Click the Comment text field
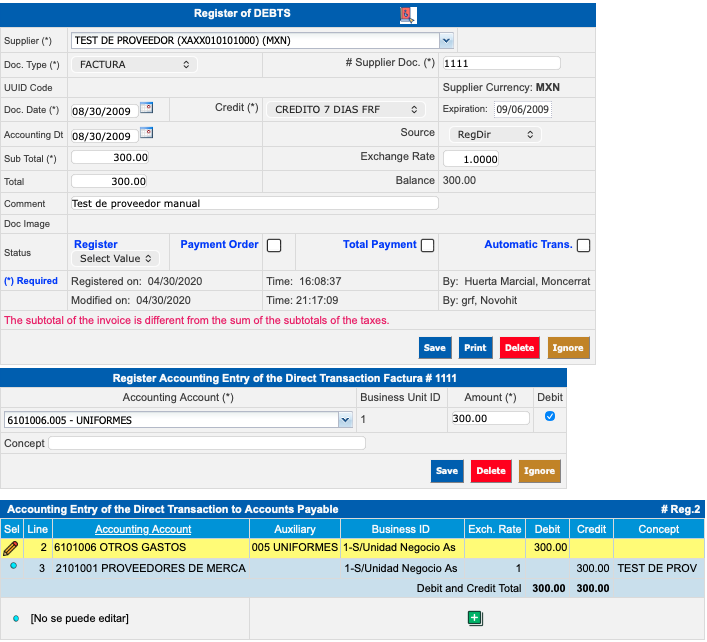 click(254, 203)
